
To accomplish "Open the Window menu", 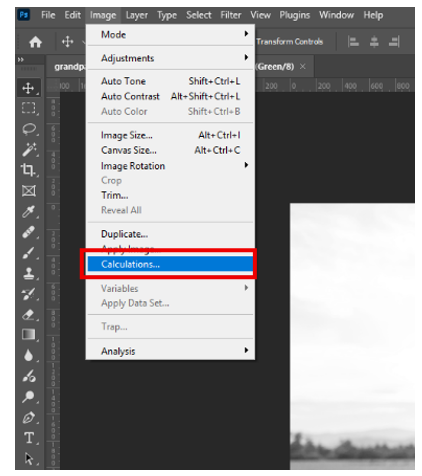I will coord(336,15).
